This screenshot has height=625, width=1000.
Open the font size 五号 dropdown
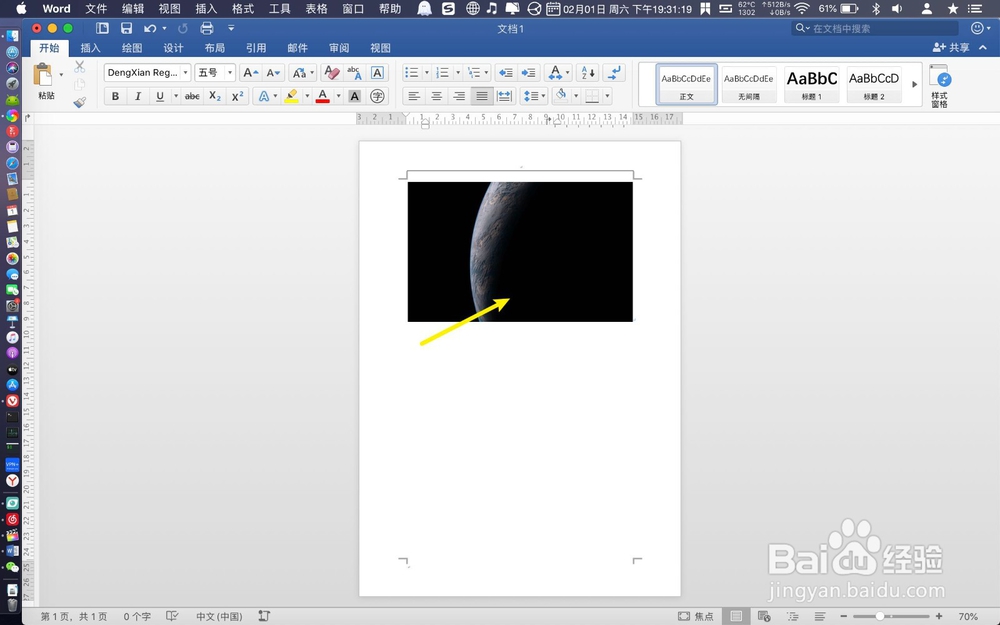pyautogui.click(x=230, y=73)
